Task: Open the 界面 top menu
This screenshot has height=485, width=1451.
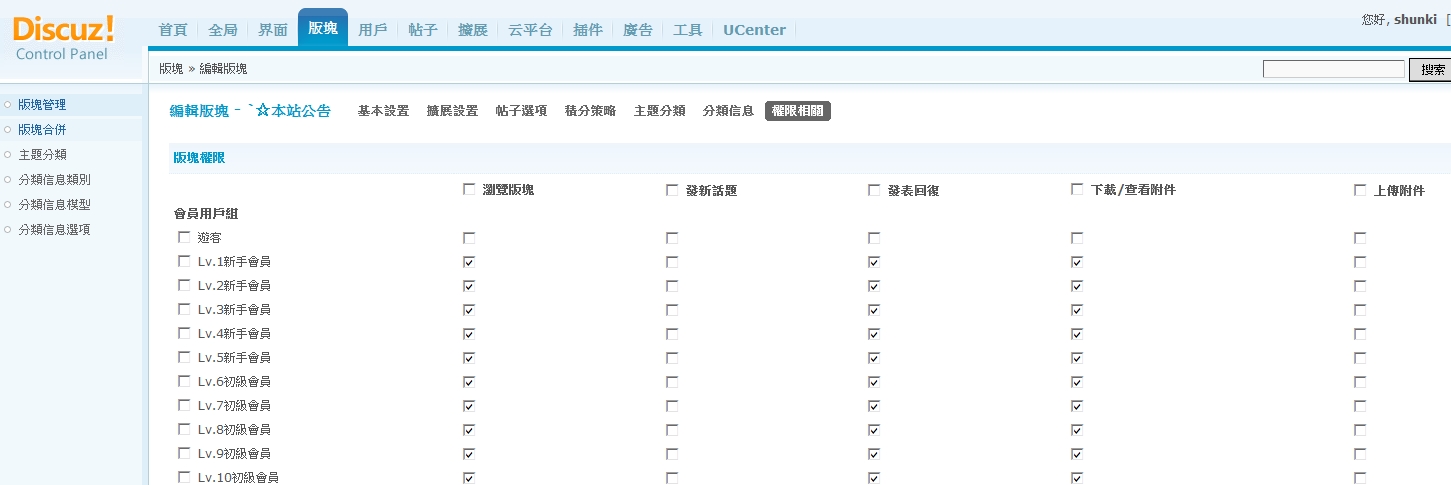Action: click(x=273, y=30)
